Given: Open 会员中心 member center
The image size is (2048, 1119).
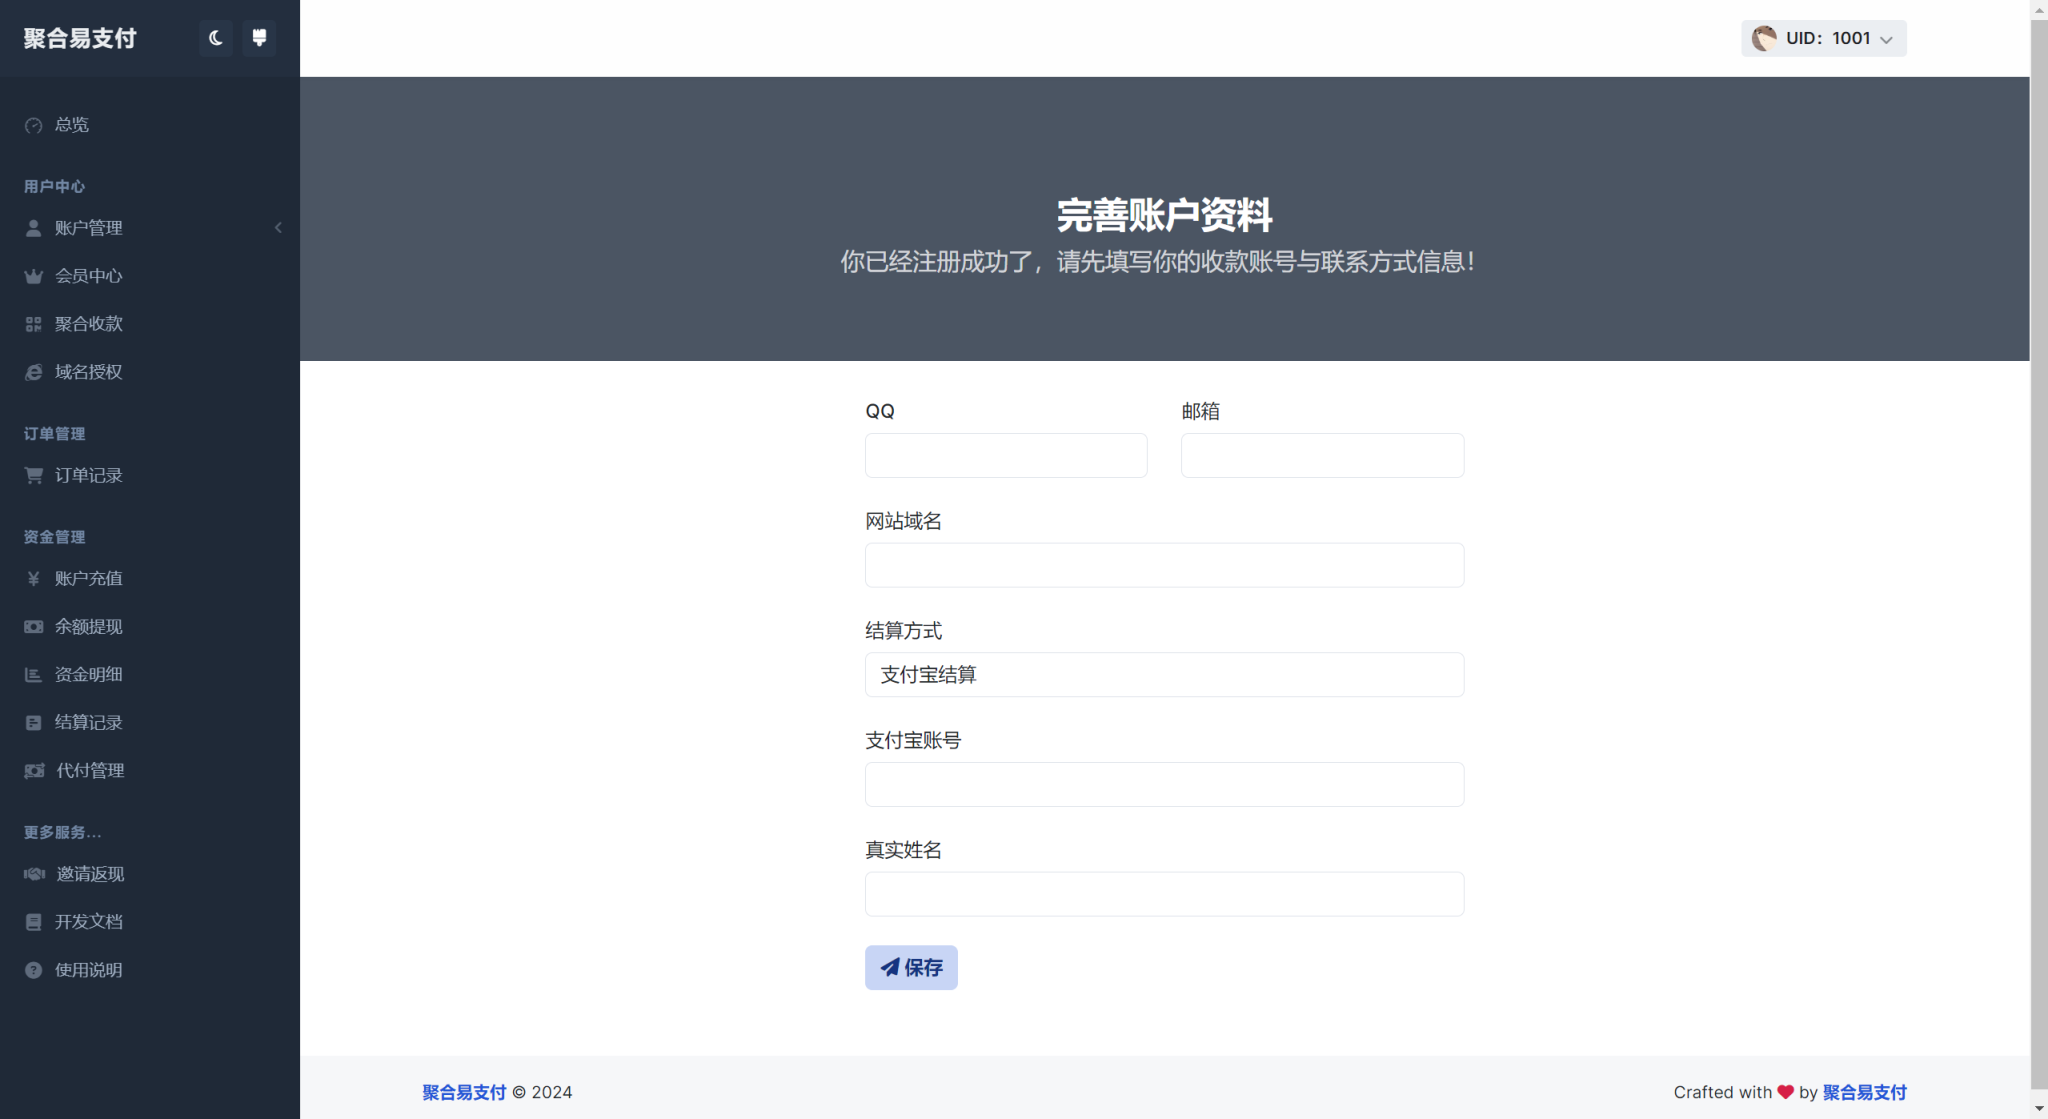Looking at the screenshot, I should (90, 275).
